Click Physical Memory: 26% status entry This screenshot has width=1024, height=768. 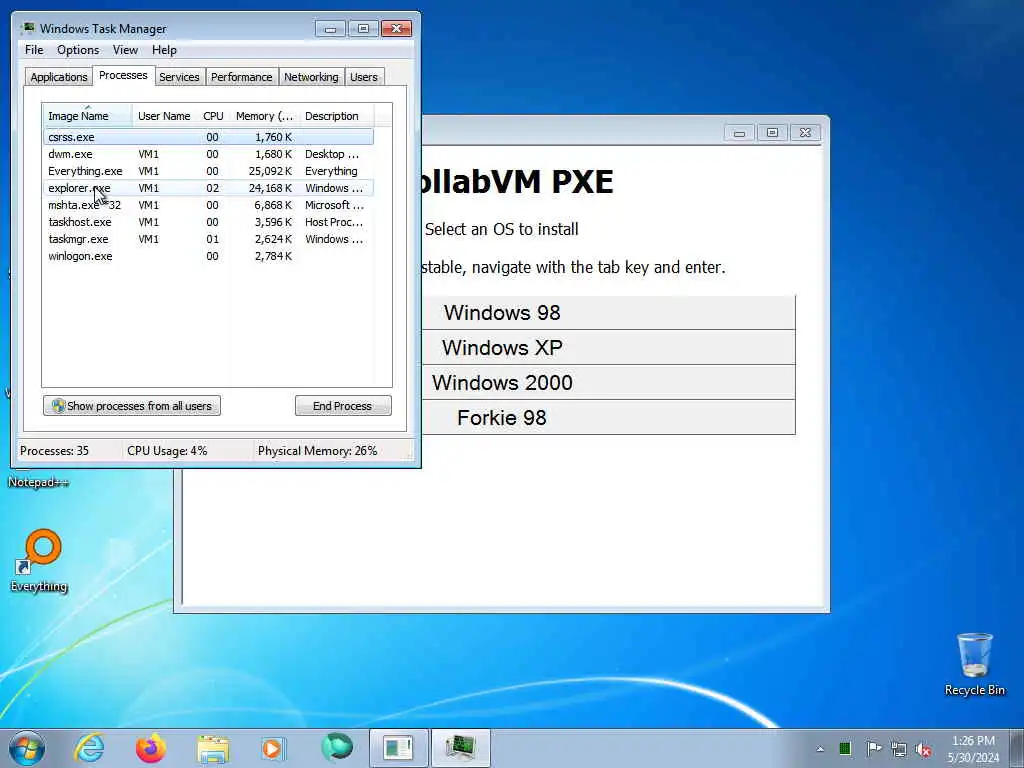(317, 451)
